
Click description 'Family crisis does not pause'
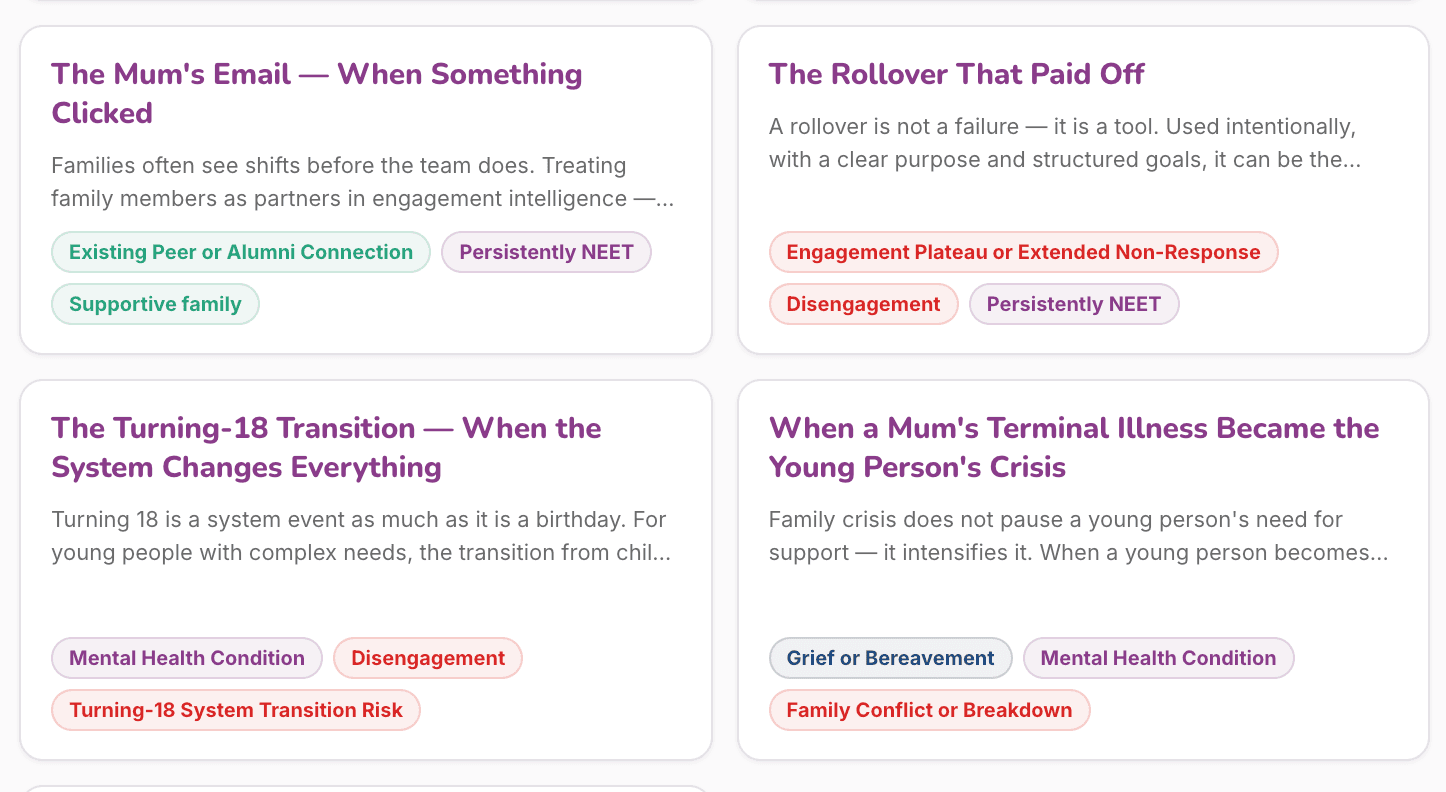pyautogui.click(x=1078, y=536)
